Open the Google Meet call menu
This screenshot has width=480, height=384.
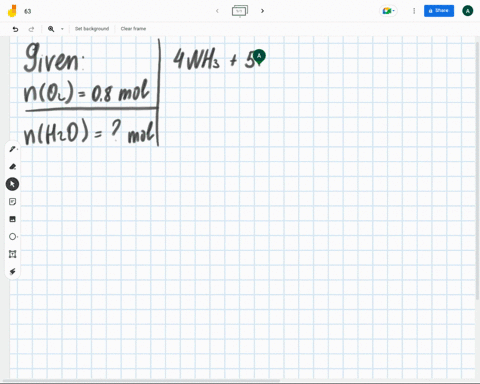(x=388, y=11)
